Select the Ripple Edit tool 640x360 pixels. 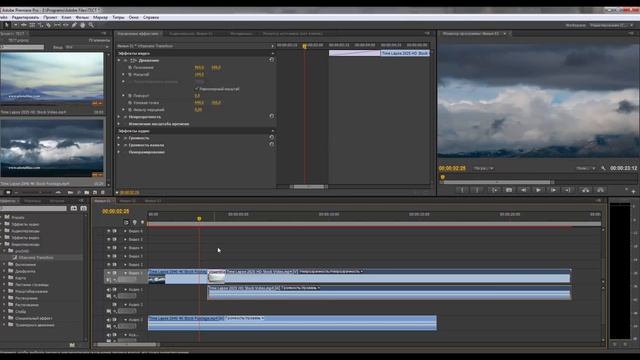click(24, 25)
